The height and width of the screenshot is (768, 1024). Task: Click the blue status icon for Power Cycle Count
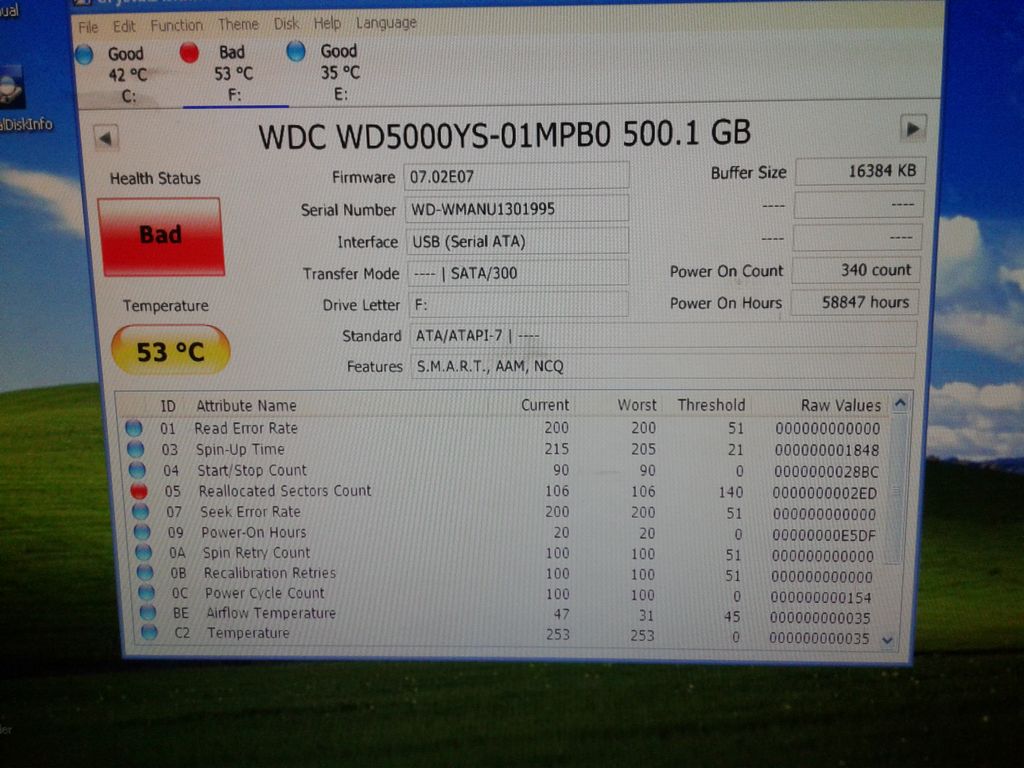click(146, 593)
